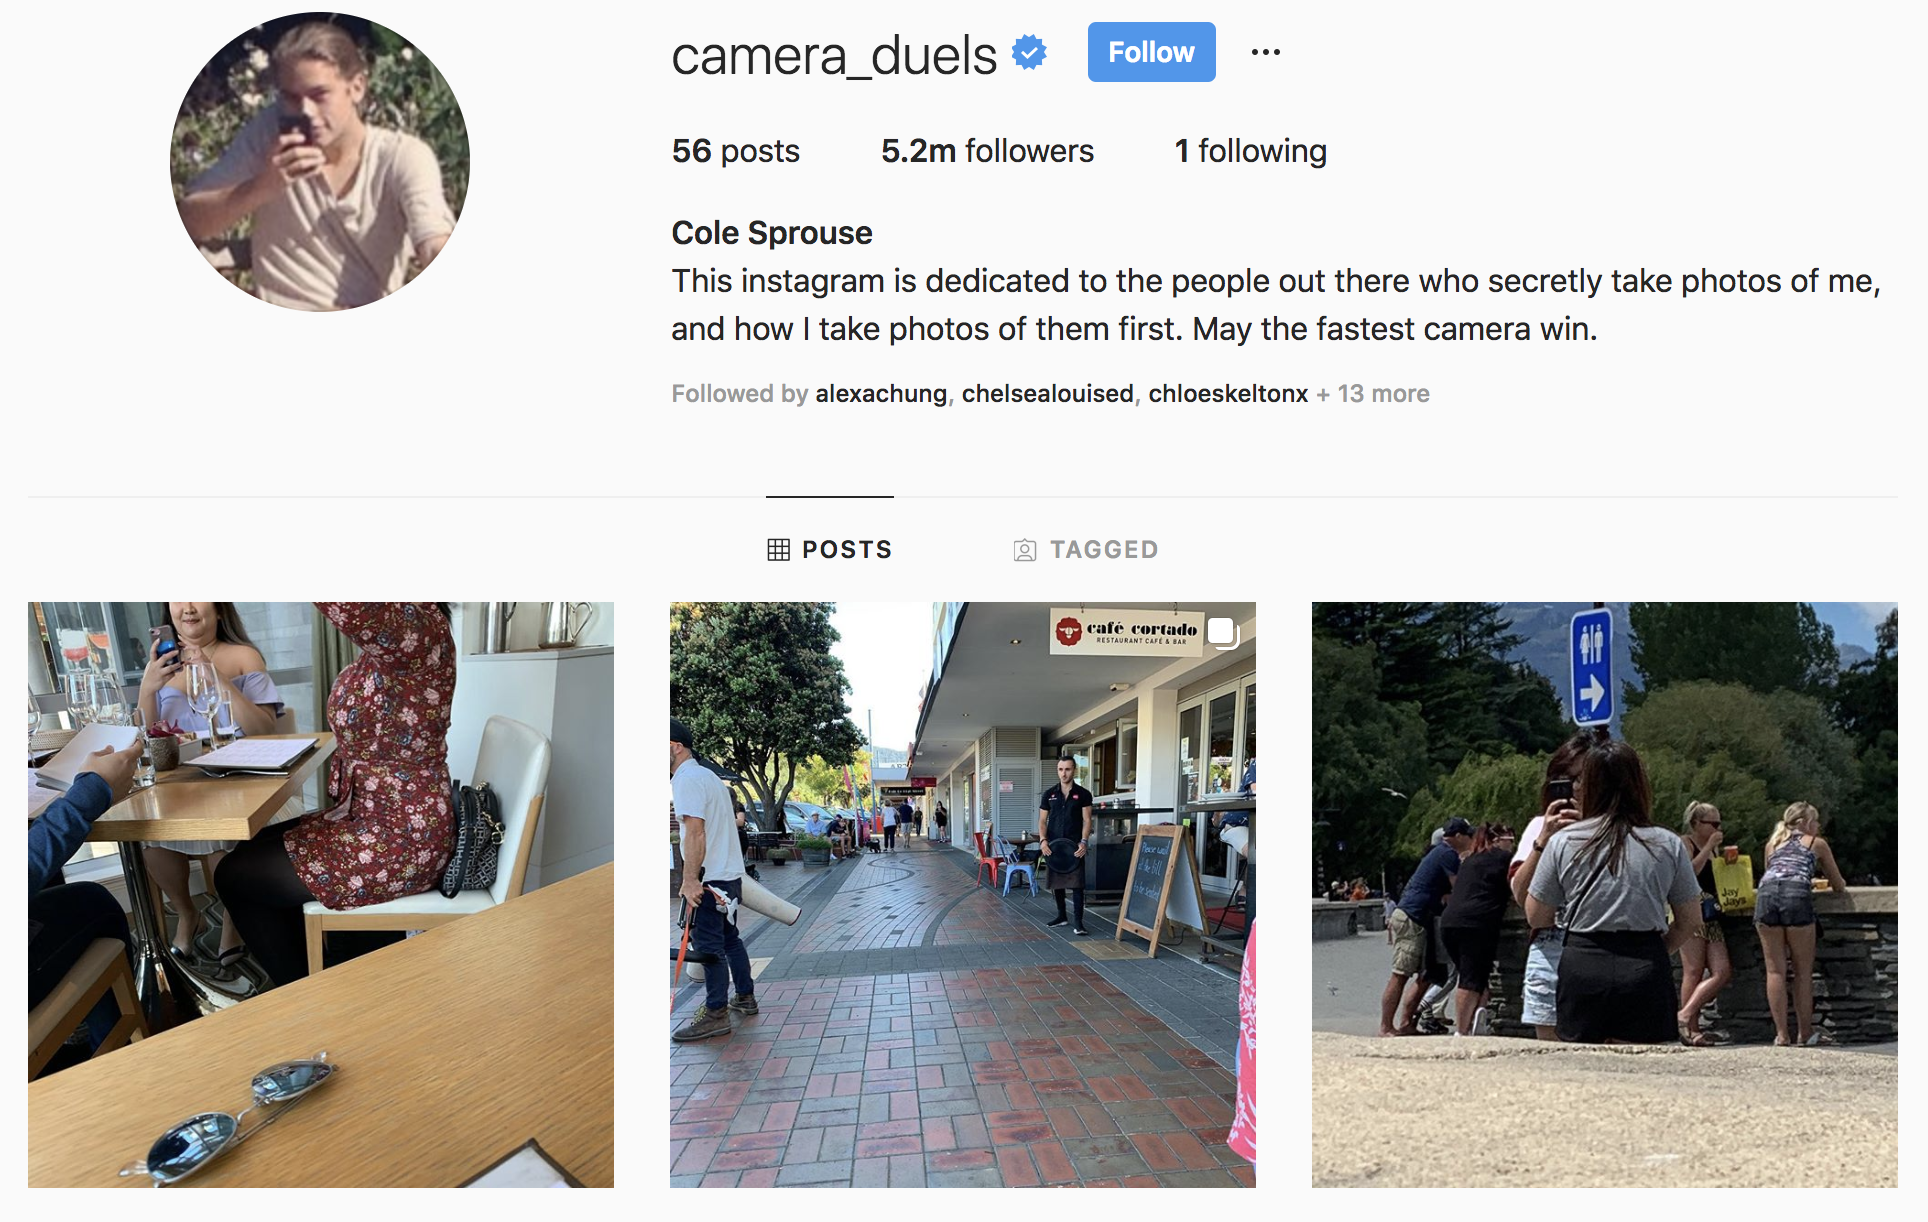Open the three-dot more options menu
Viewport: 1928px width, 1222px height.
(1266, 52)
